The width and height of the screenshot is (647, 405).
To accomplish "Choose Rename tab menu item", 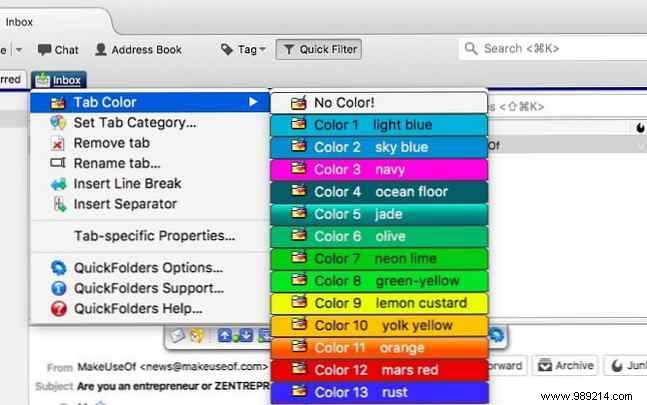I will coord(150,163).
